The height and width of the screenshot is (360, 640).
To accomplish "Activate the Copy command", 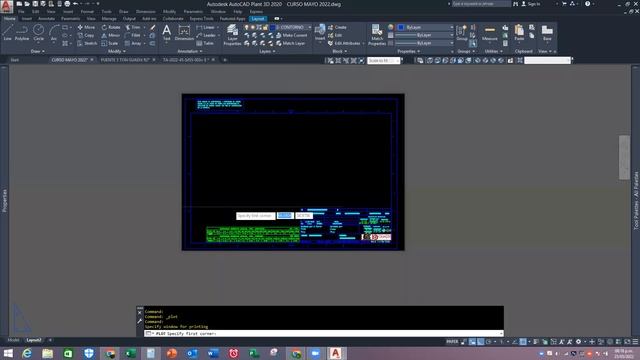I will (86, 36).
